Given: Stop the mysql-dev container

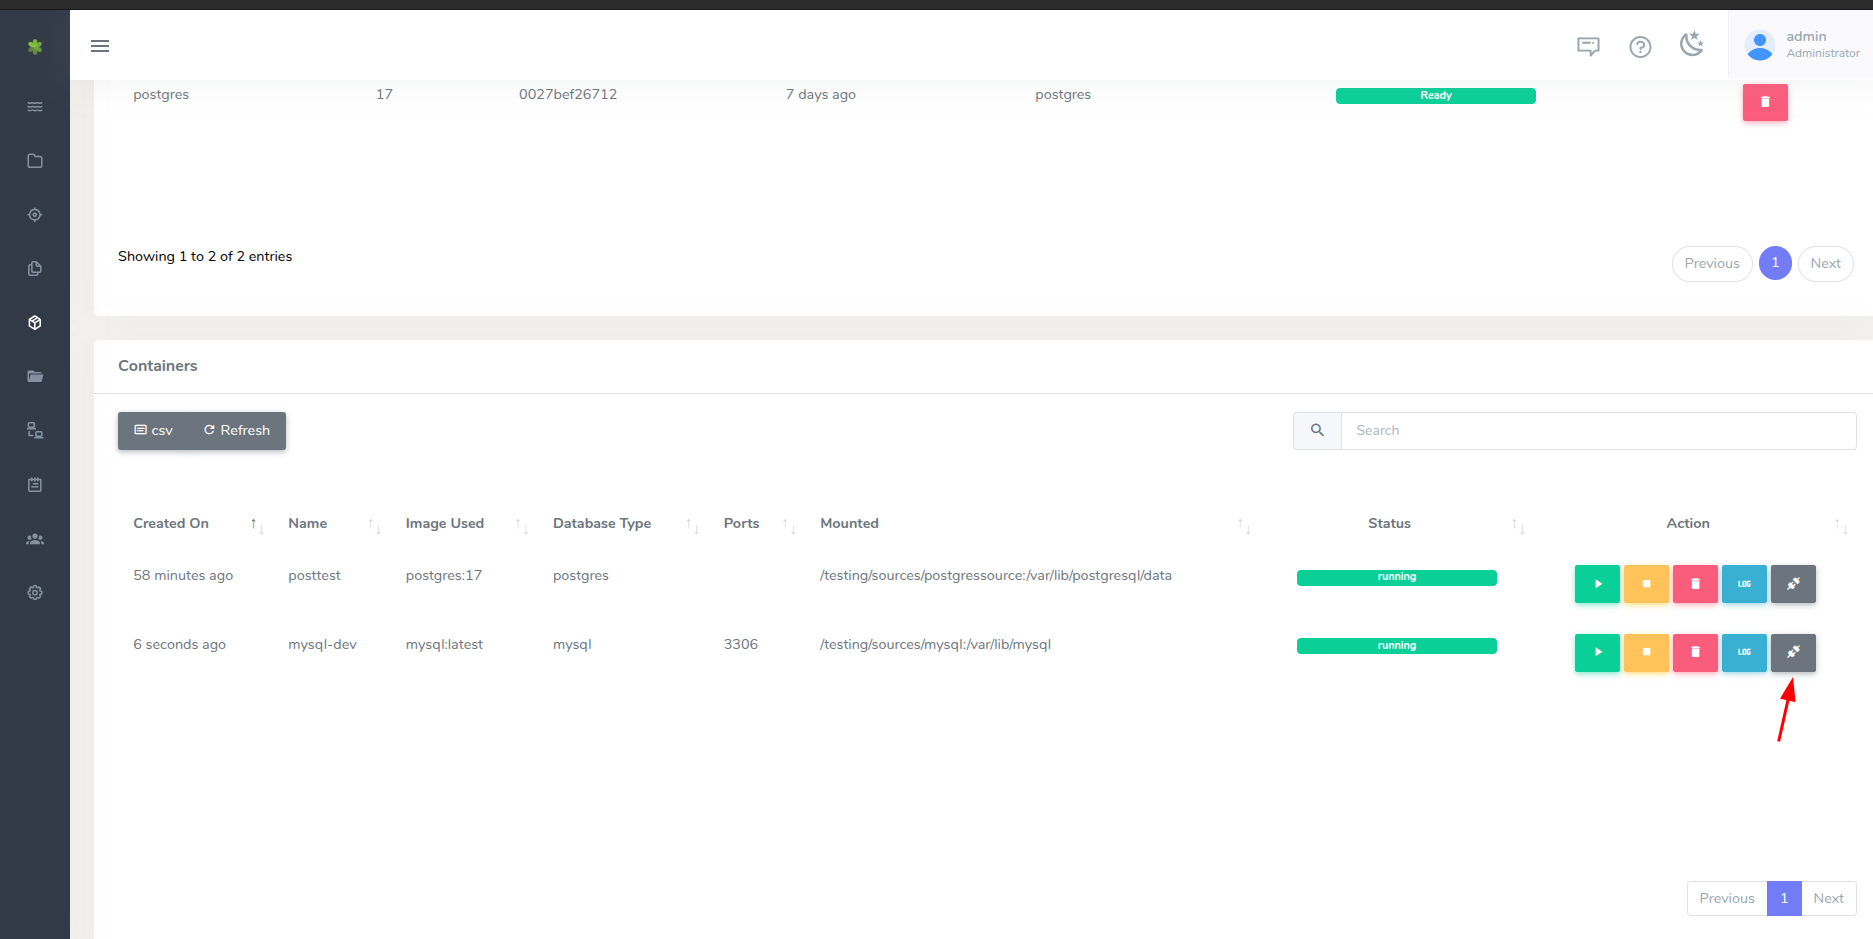Looking at the screenshot, I should point(1646,653).
